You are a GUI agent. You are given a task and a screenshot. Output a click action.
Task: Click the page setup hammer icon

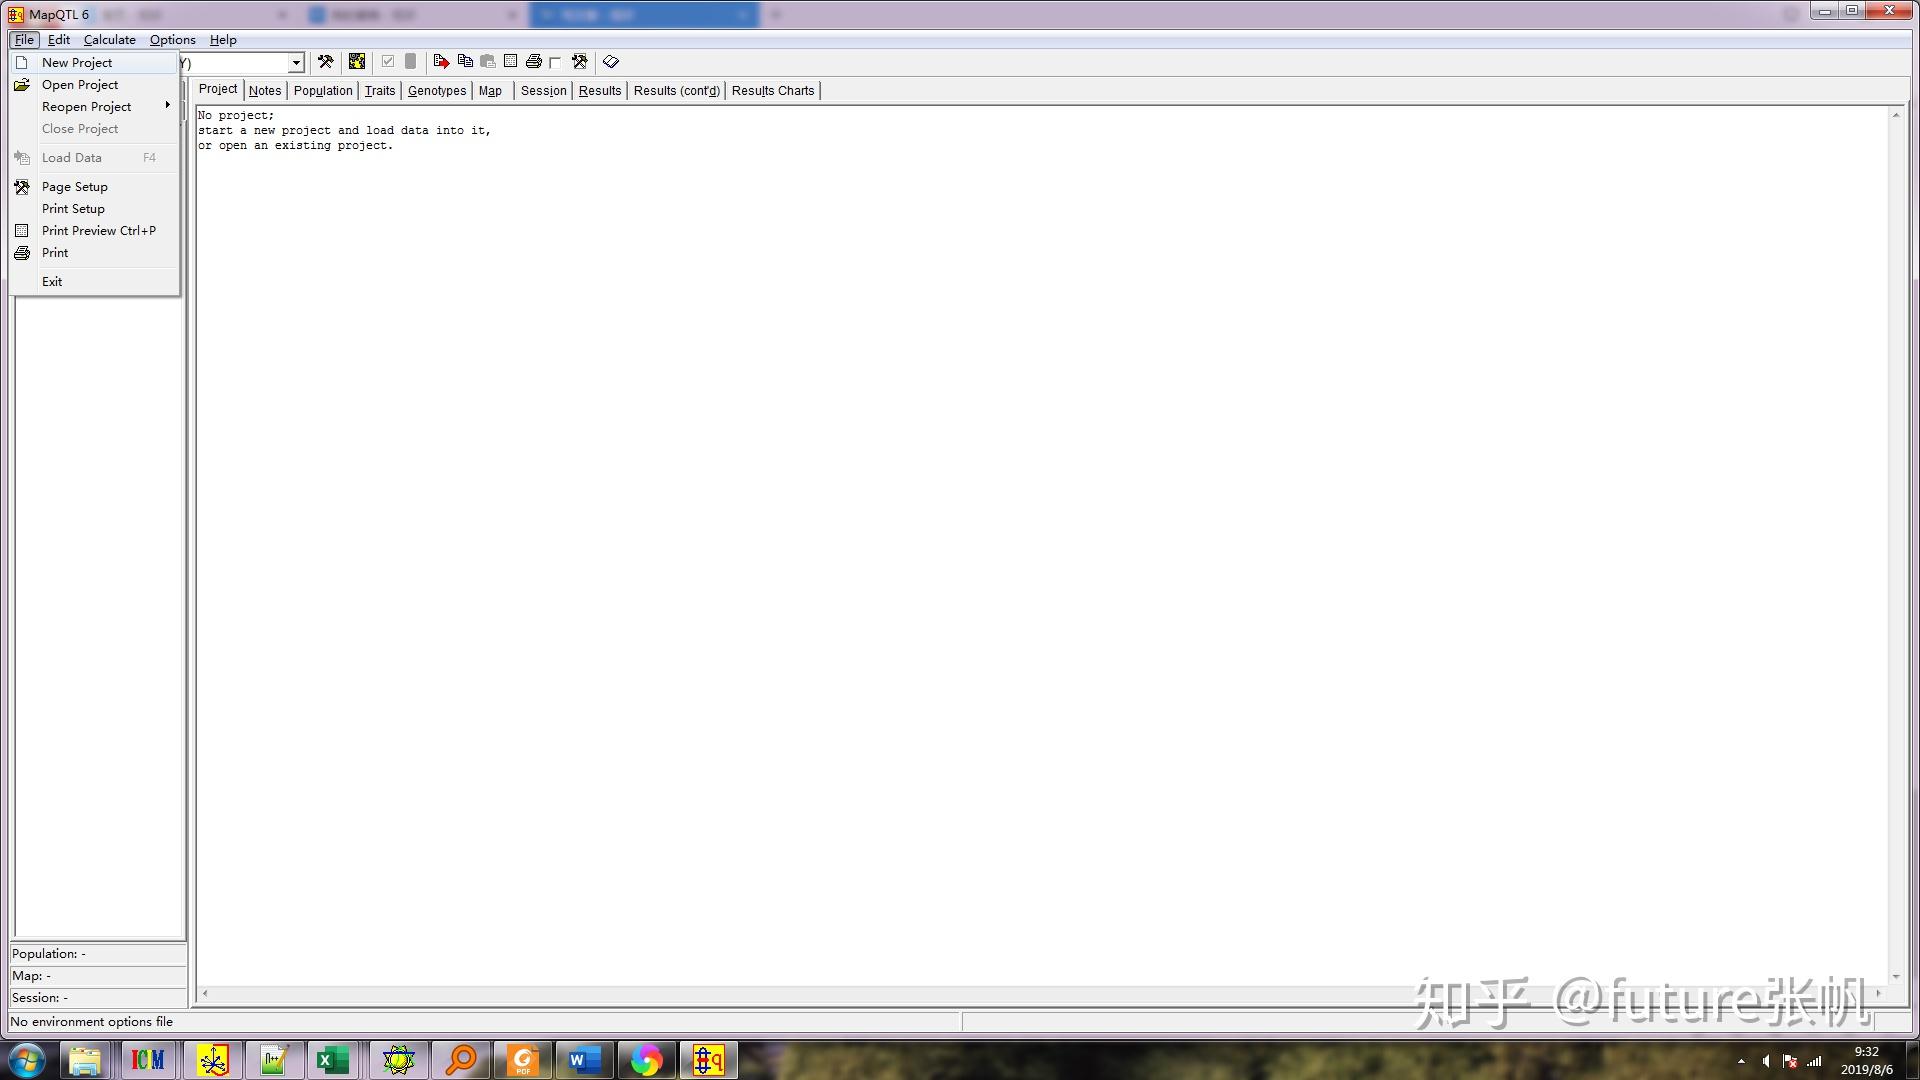(579, 62)
